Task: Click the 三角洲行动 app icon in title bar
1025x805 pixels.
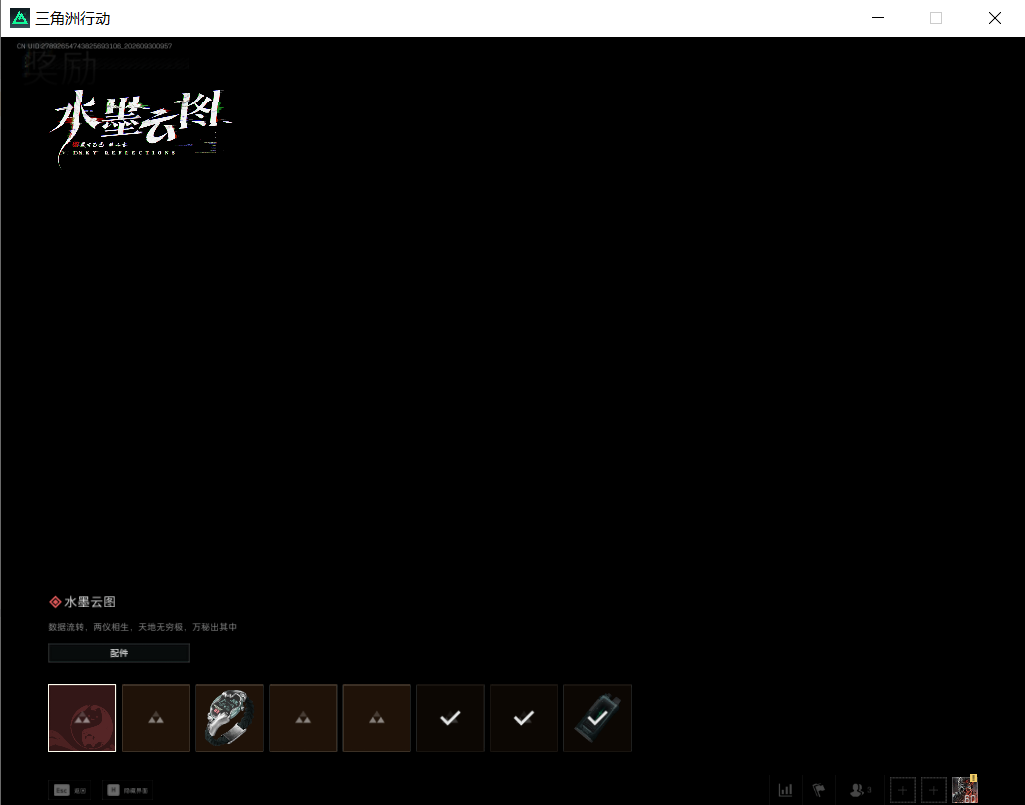Action: pyautogui.click(x=20, y=18)
